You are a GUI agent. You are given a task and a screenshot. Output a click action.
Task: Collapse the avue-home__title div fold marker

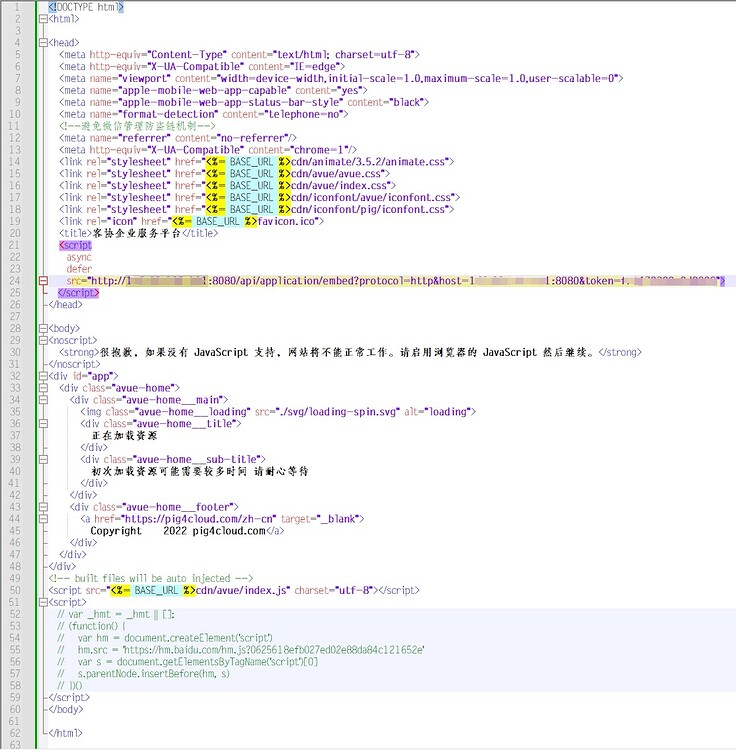click(x=43, y=424)
